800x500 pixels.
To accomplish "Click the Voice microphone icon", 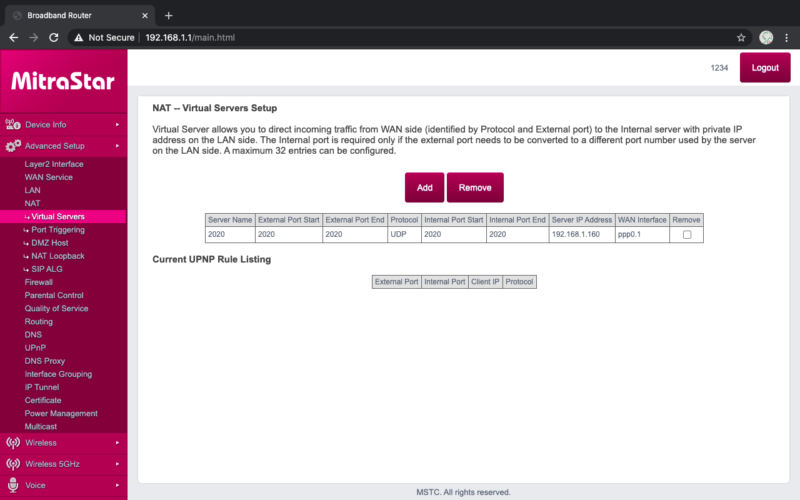I will tap(13, 485).
